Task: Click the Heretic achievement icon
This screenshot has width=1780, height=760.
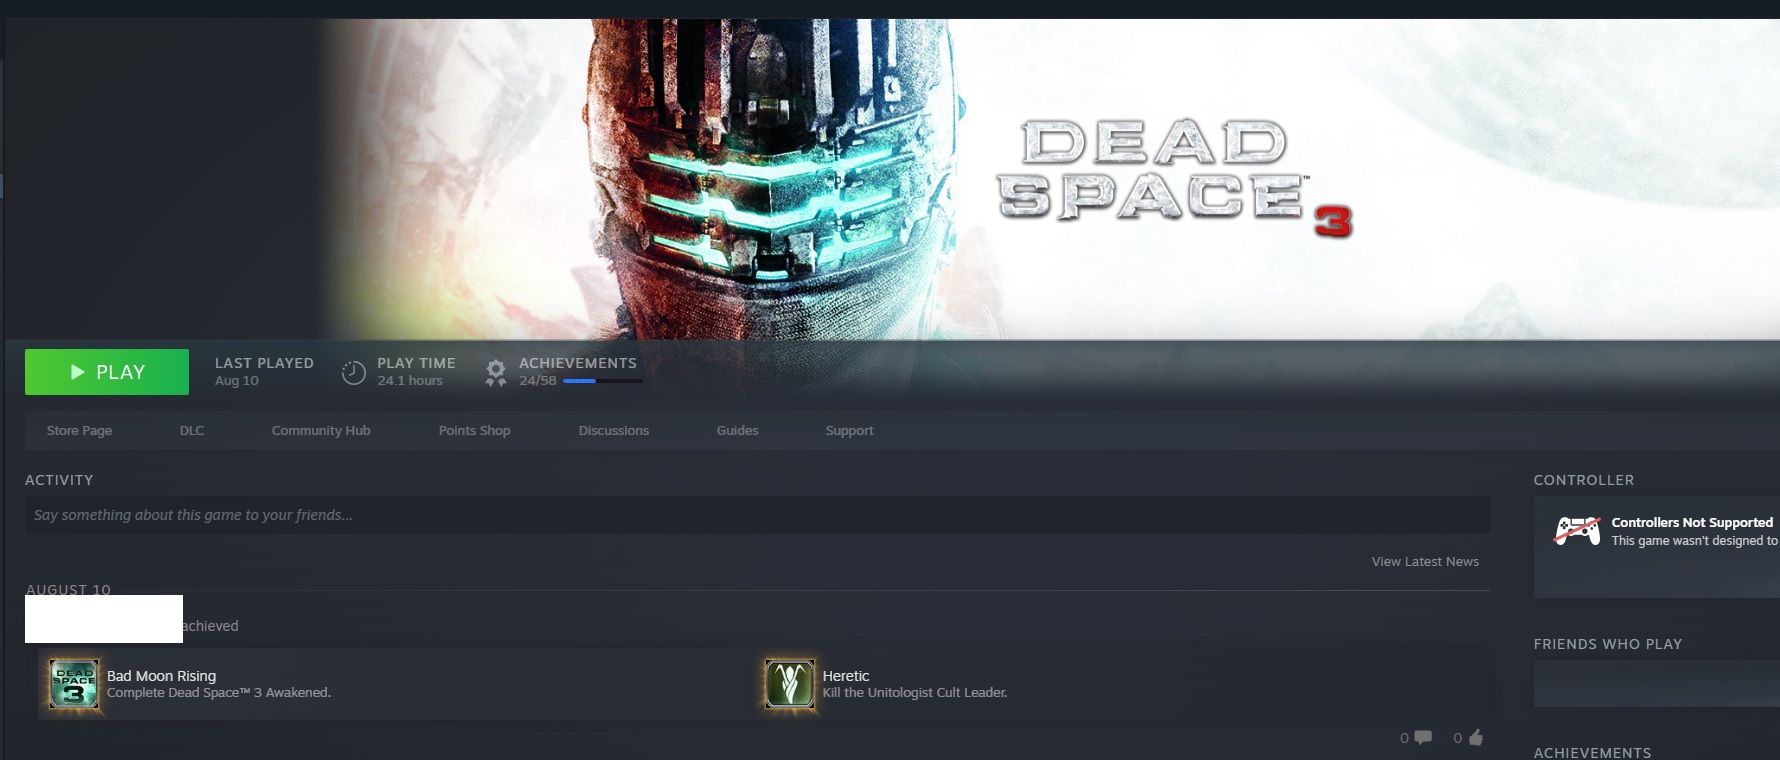Action: click(x=790, y=684)
